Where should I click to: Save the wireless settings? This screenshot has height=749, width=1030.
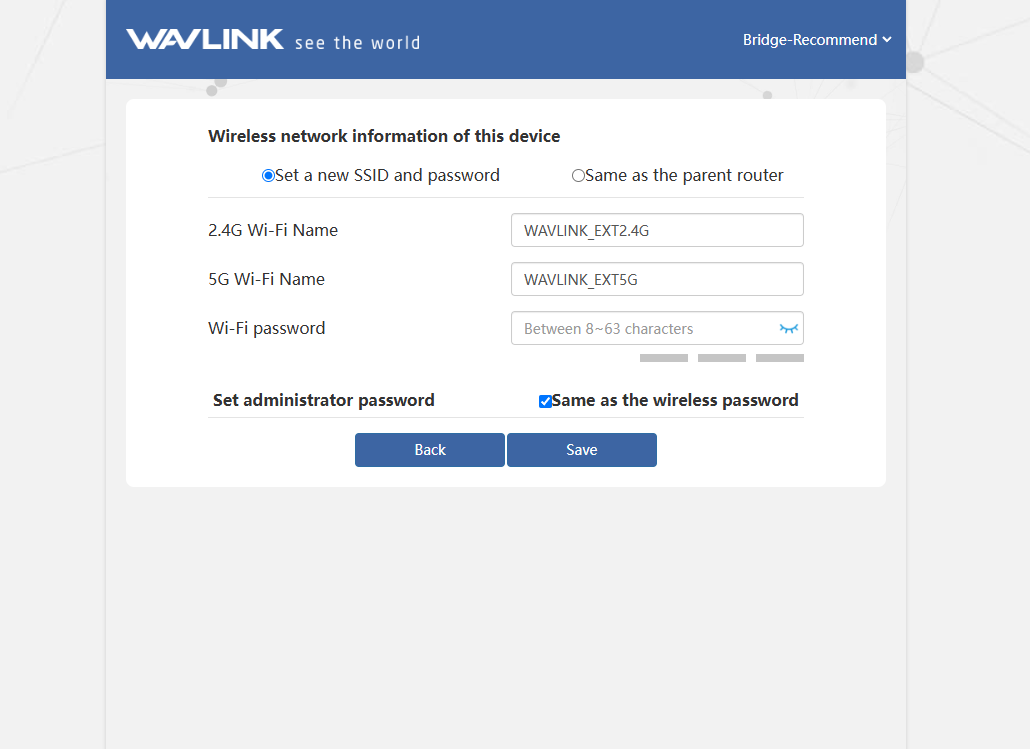tap(581, 450)
